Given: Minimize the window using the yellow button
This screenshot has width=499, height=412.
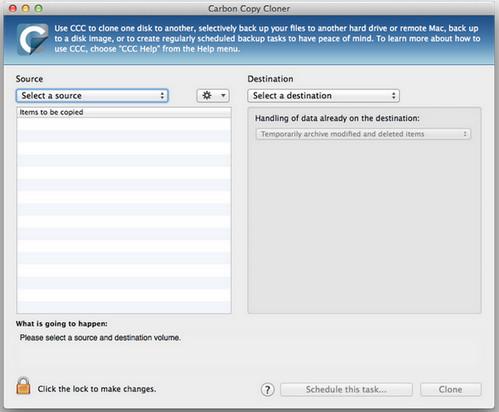Looking at the screenshot, I should 26,8.
